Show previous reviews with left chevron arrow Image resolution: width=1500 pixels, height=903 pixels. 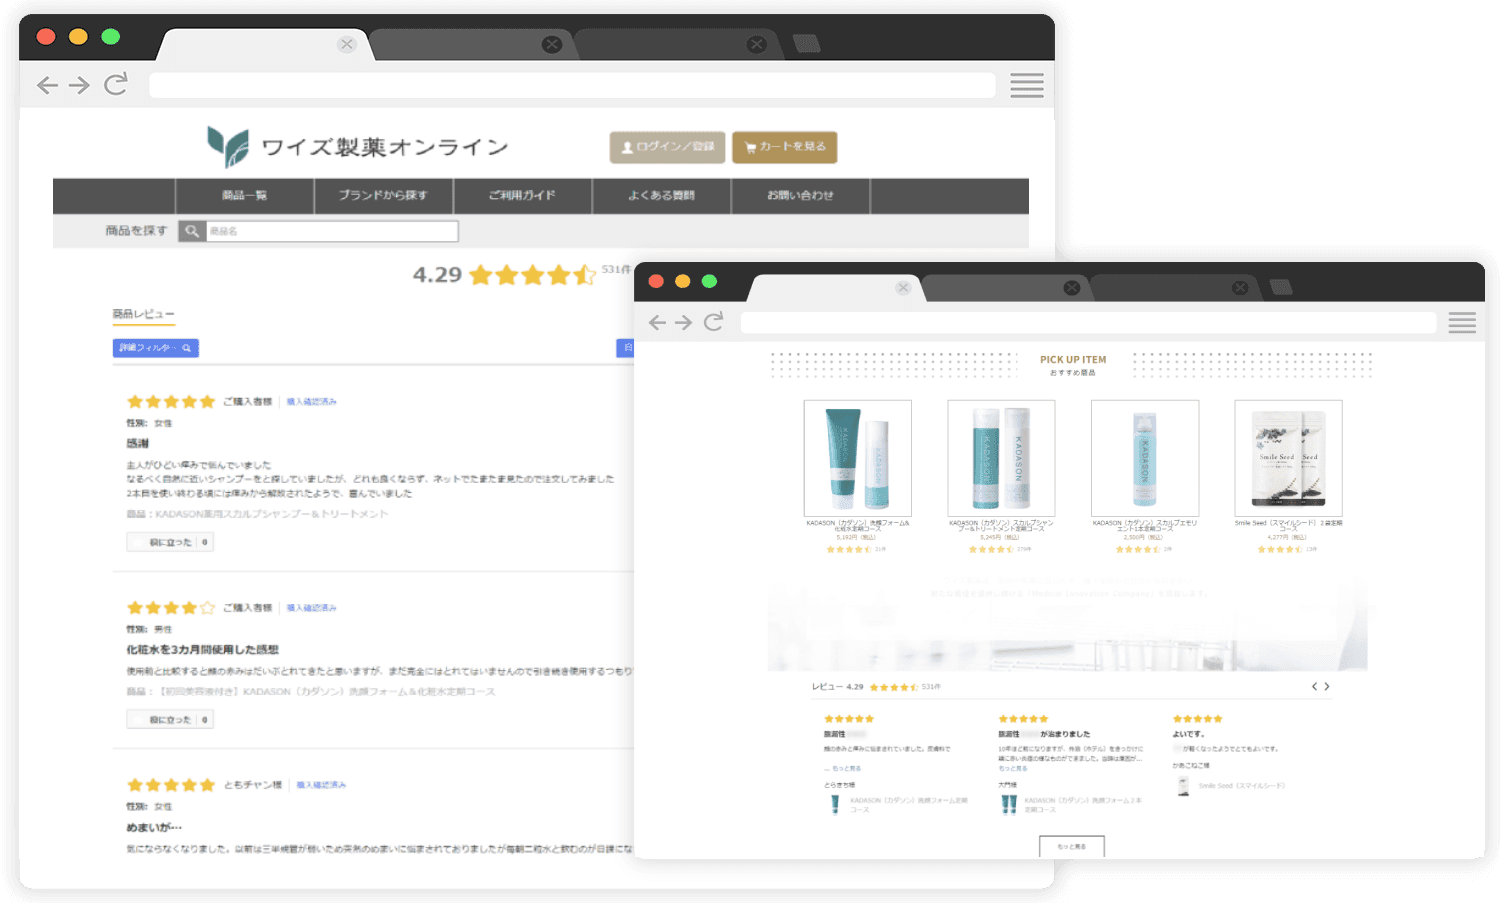coord(1314,686)
